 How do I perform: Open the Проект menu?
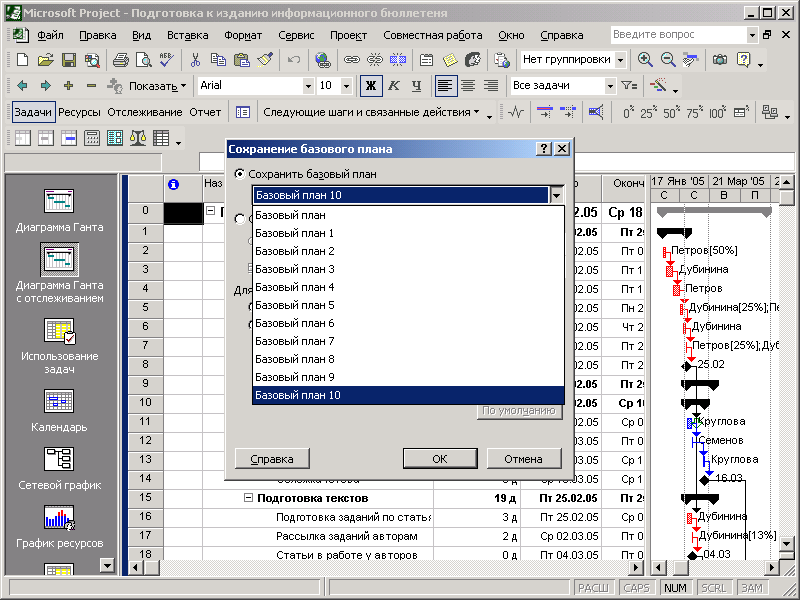[x=348, y=35]
